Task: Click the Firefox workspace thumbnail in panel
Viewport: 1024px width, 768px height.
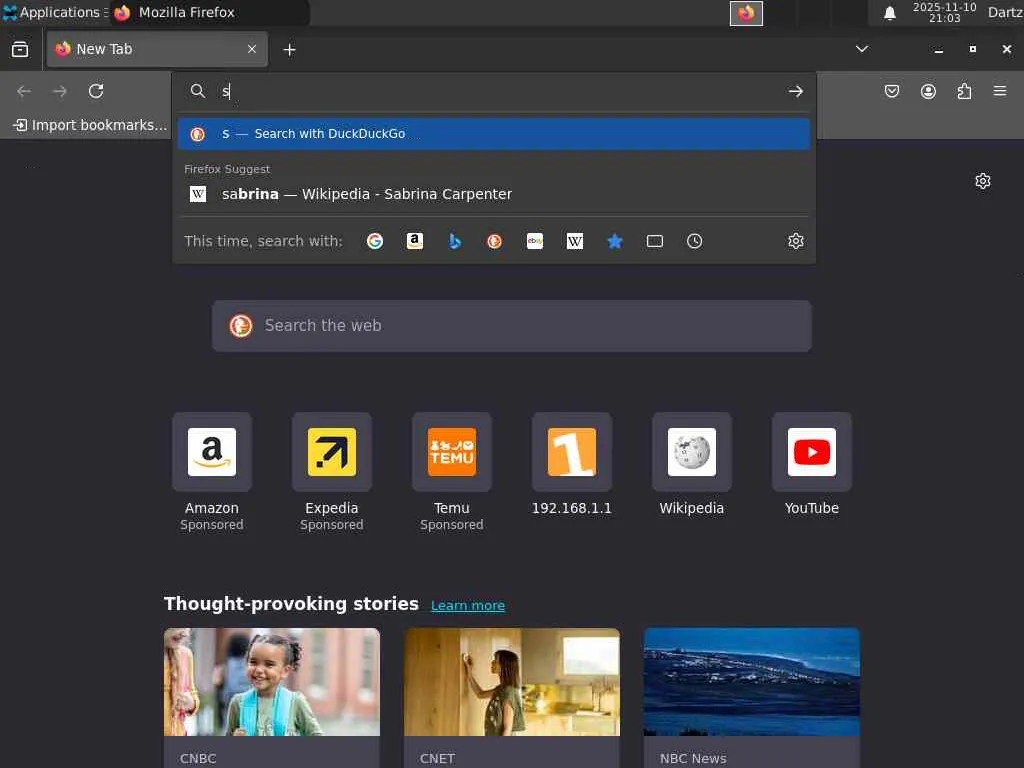Action: pos(746,13)
